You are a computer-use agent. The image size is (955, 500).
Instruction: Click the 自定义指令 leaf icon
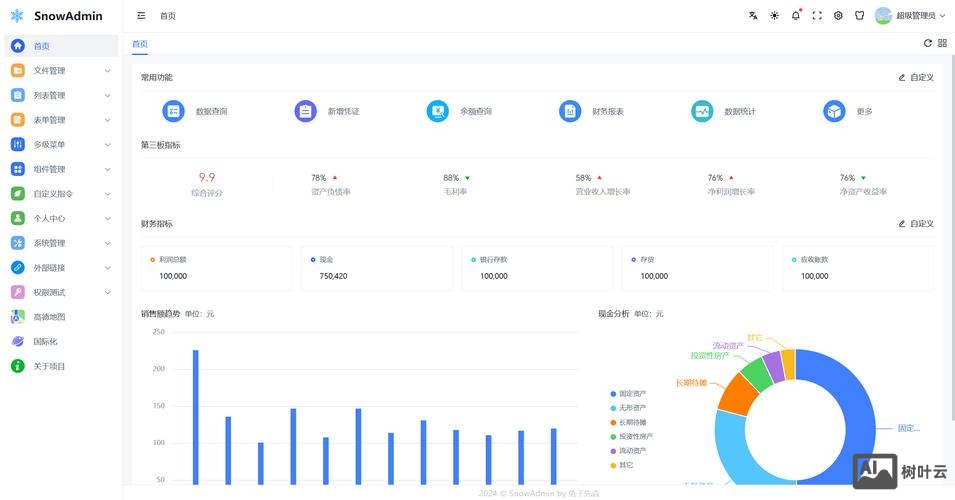18,194
